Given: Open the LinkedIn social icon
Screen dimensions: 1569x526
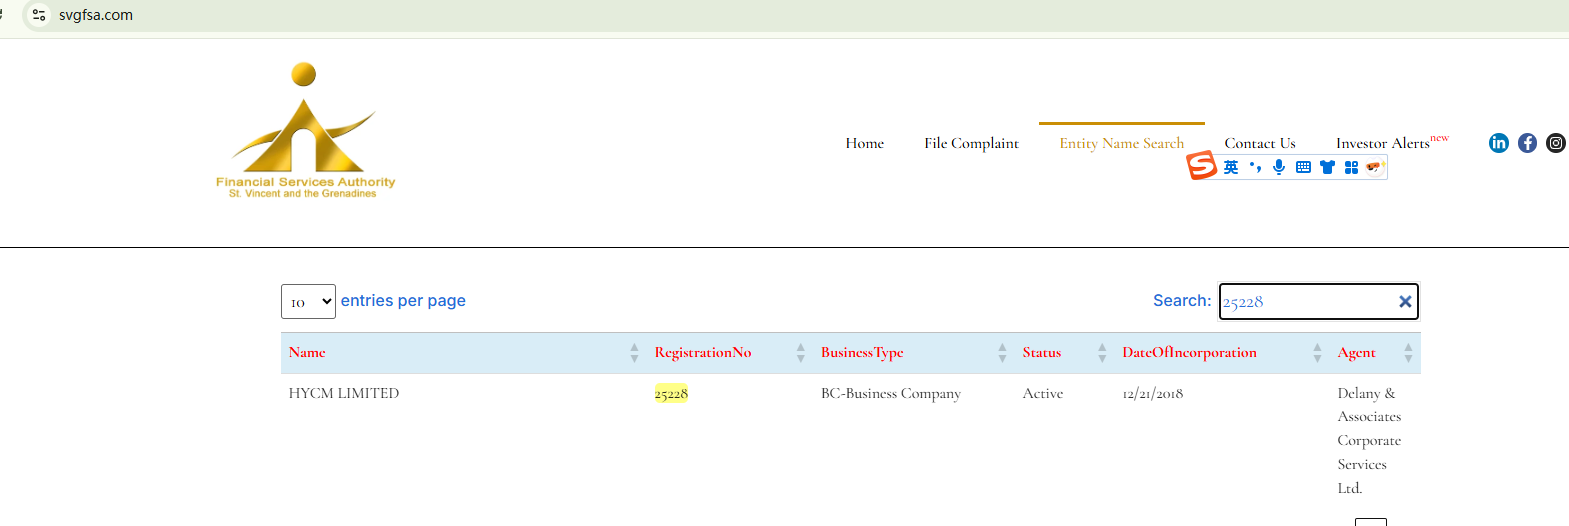Looking at the screenshot, I should point(1498,143).
